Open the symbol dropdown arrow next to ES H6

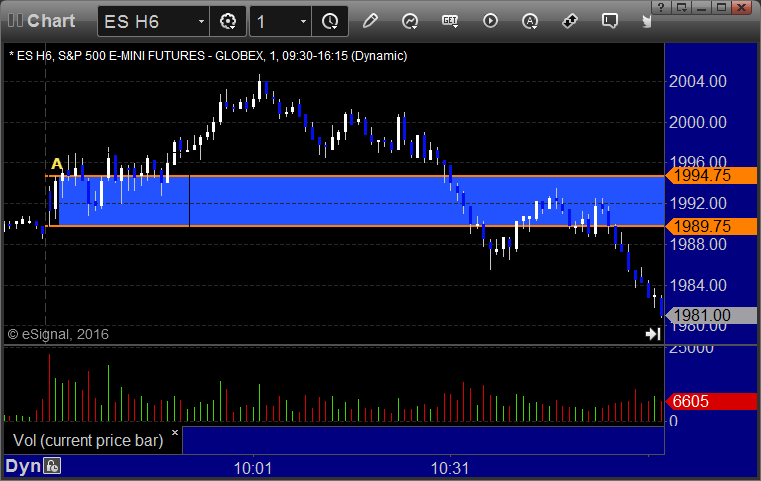(x=201, y=21)
